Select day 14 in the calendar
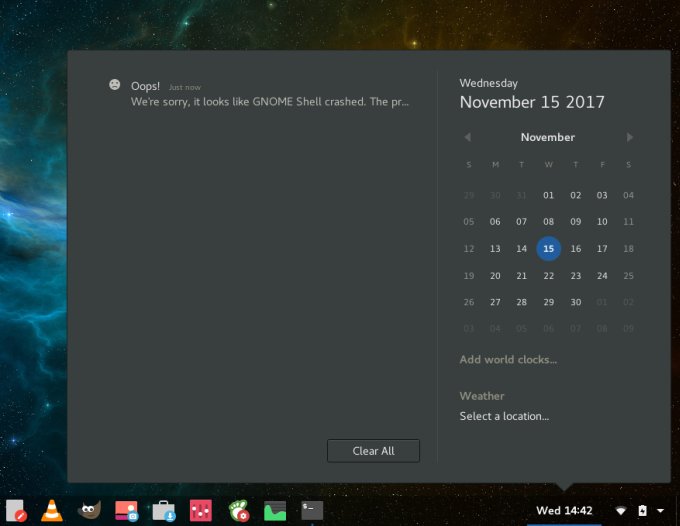The image size is (680, 526). 521,248
